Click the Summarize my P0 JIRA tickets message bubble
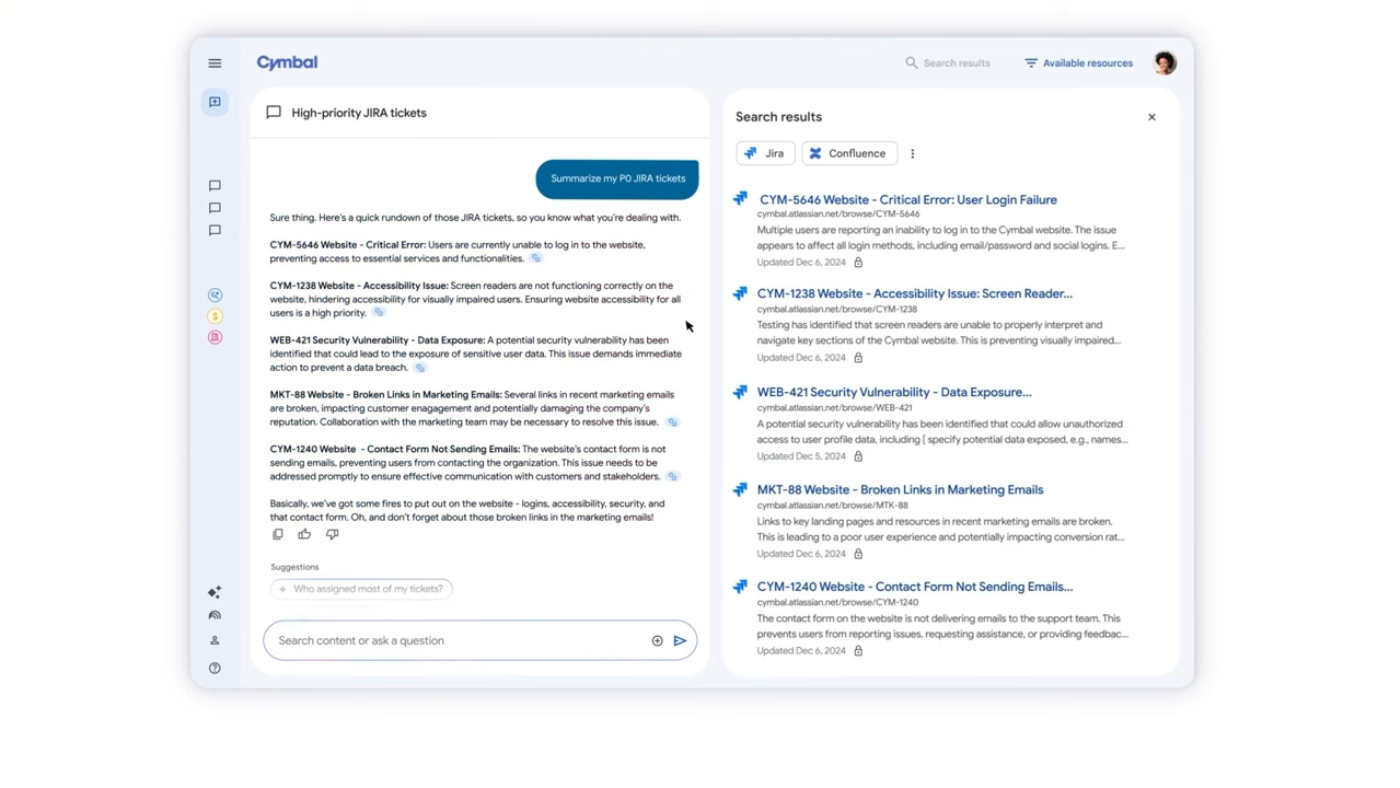Screen dimensions: 1400x788 click(x=618, y=179)
